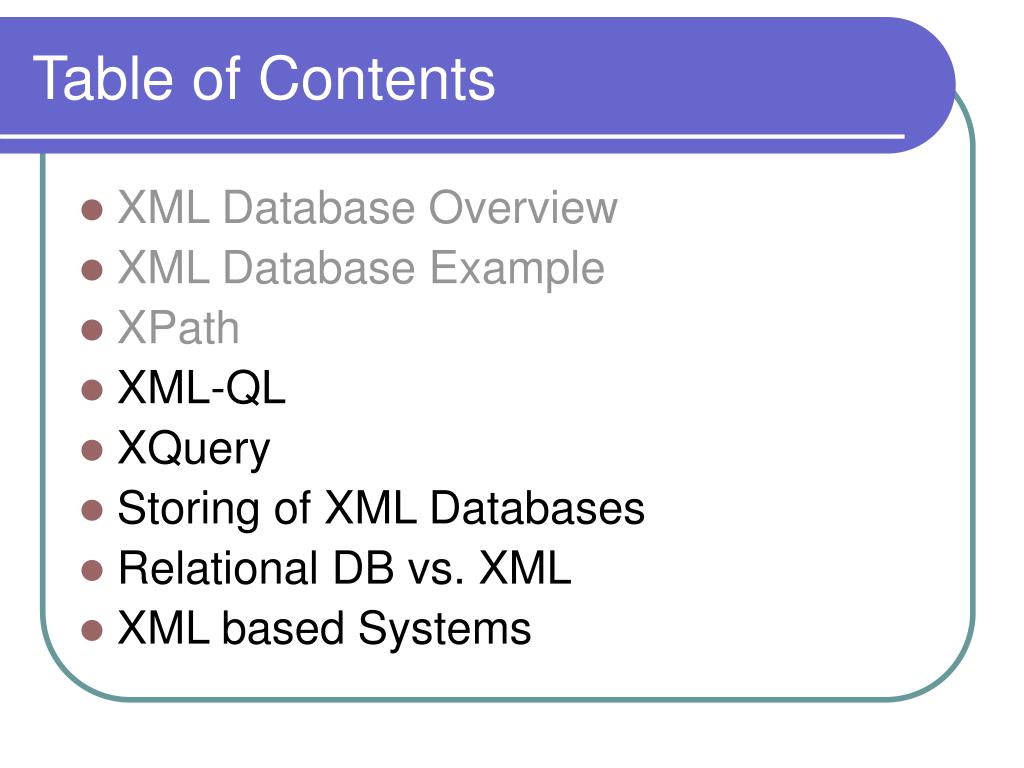Open the 'XQuery' entry
1024x768 pixels.
point(194,449)
